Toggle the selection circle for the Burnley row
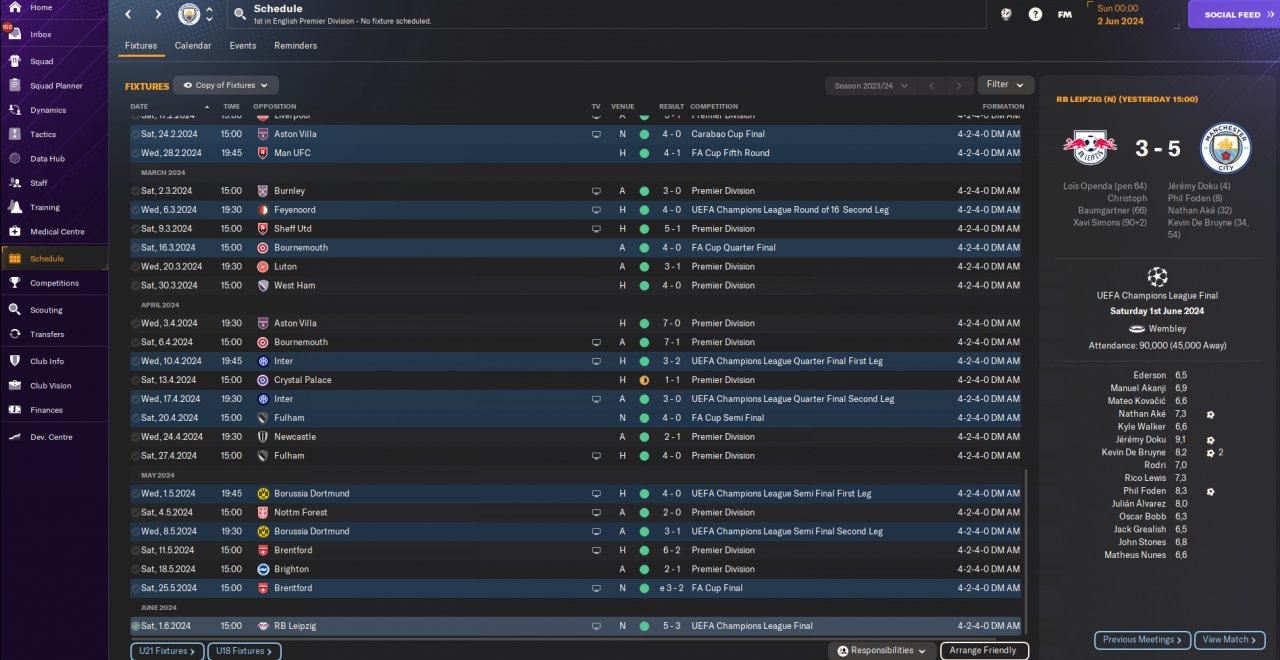The width and height of the screenshot is (1280, 660). [x=136, y=191]
